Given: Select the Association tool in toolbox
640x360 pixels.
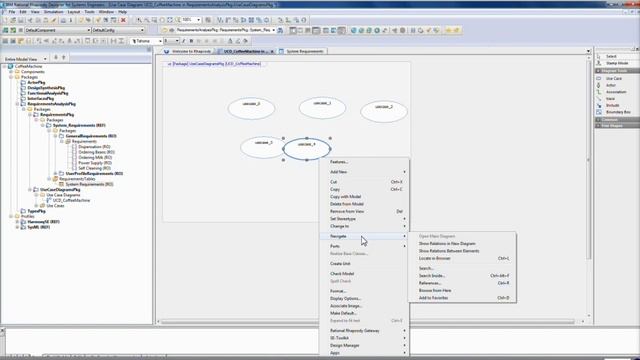Looking at the screenshot, I should (616, 92).
